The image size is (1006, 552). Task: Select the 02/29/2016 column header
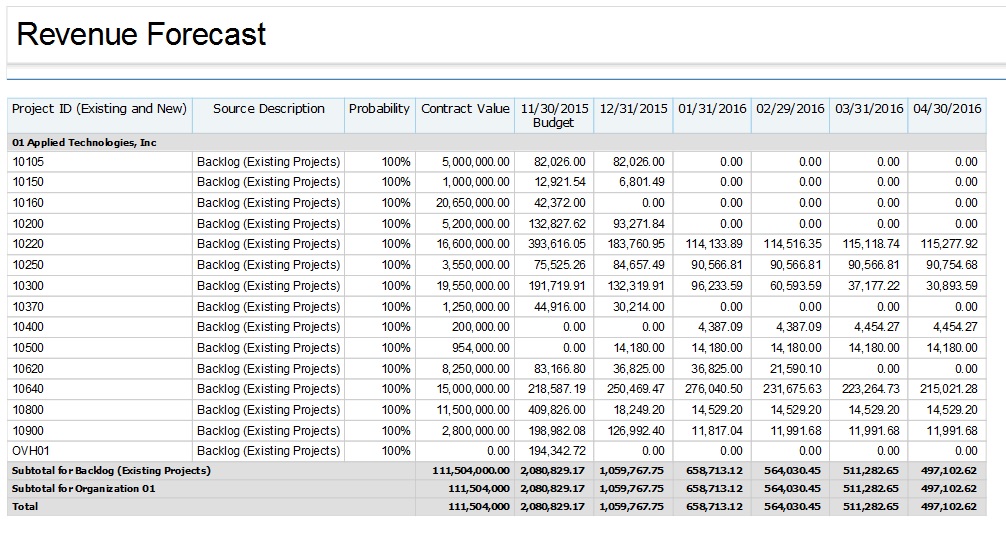pos(790,109)
